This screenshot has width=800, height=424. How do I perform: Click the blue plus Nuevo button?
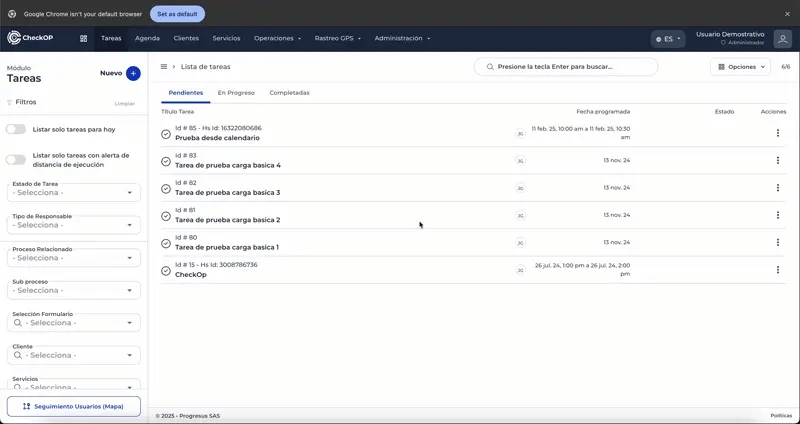(133, 73)
